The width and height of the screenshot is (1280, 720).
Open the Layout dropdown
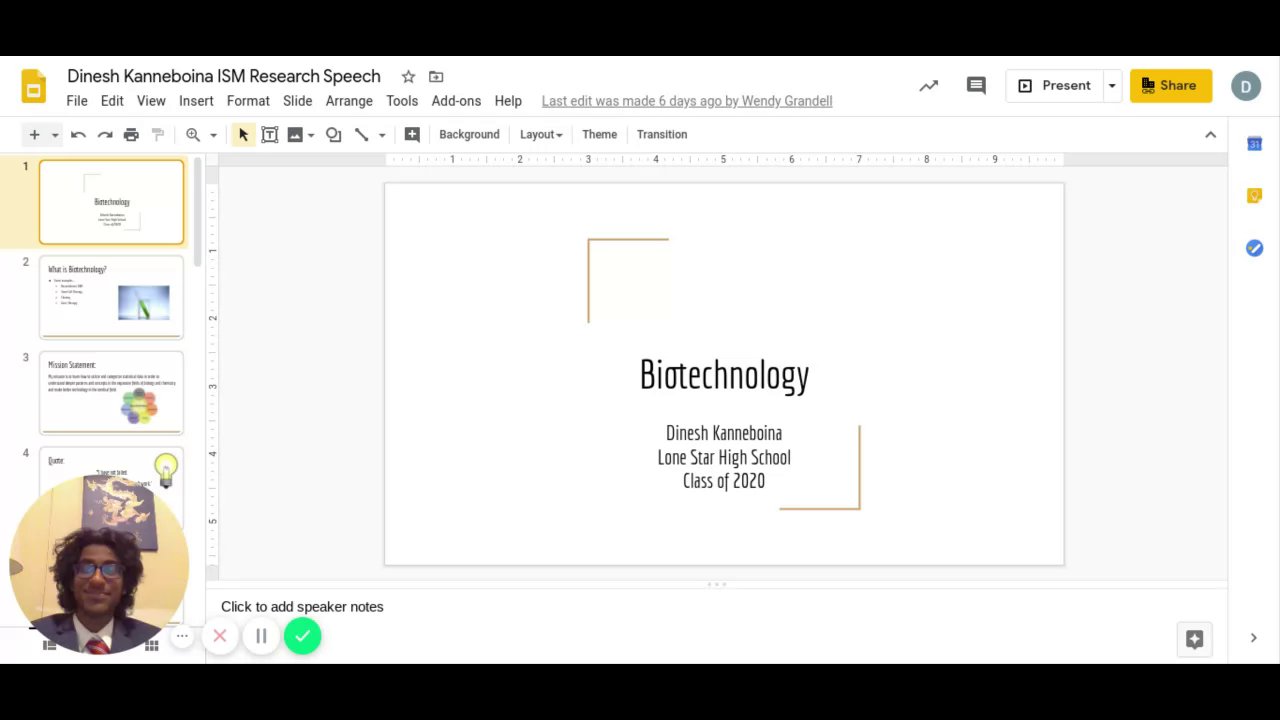click(x=541, y=134)
